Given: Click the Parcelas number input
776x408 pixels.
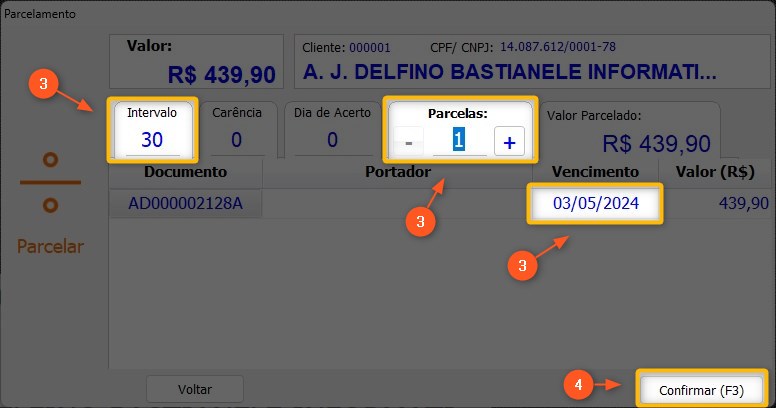Looking at the screenshot, I should point(459,140).
